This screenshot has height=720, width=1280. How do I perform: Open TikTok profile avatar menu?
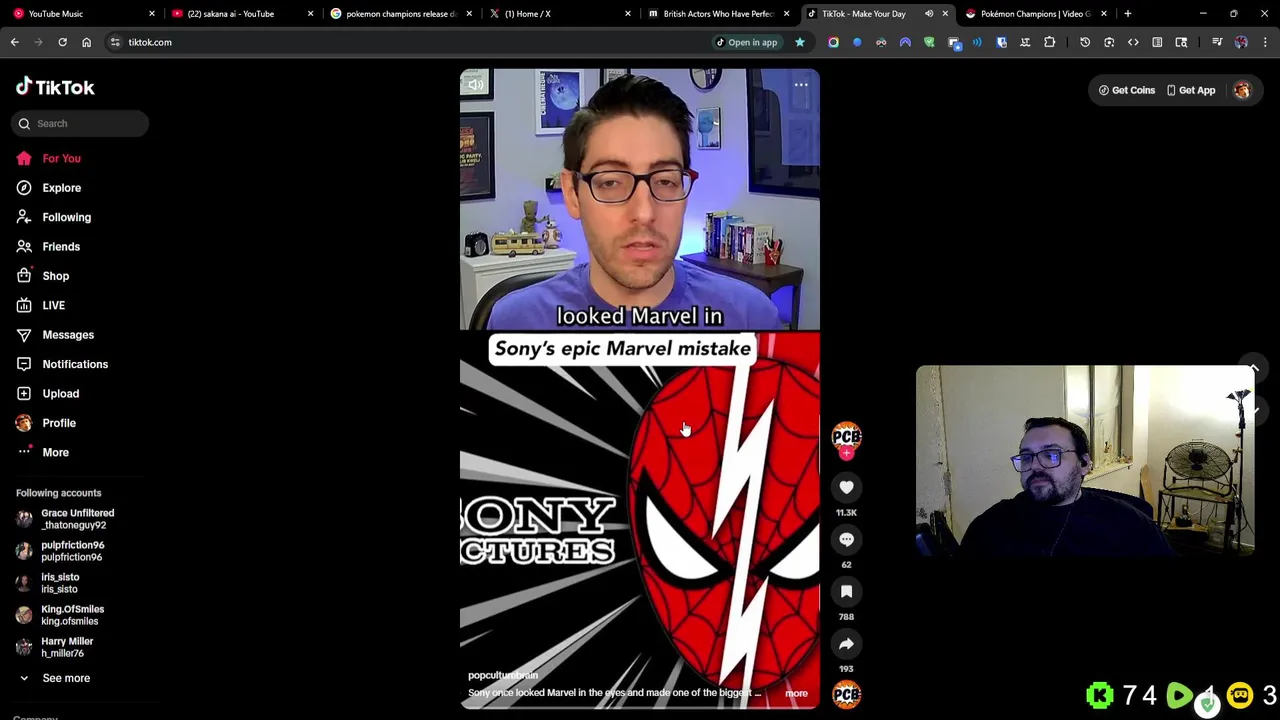pyautogui.click(x=1242, y=90)
